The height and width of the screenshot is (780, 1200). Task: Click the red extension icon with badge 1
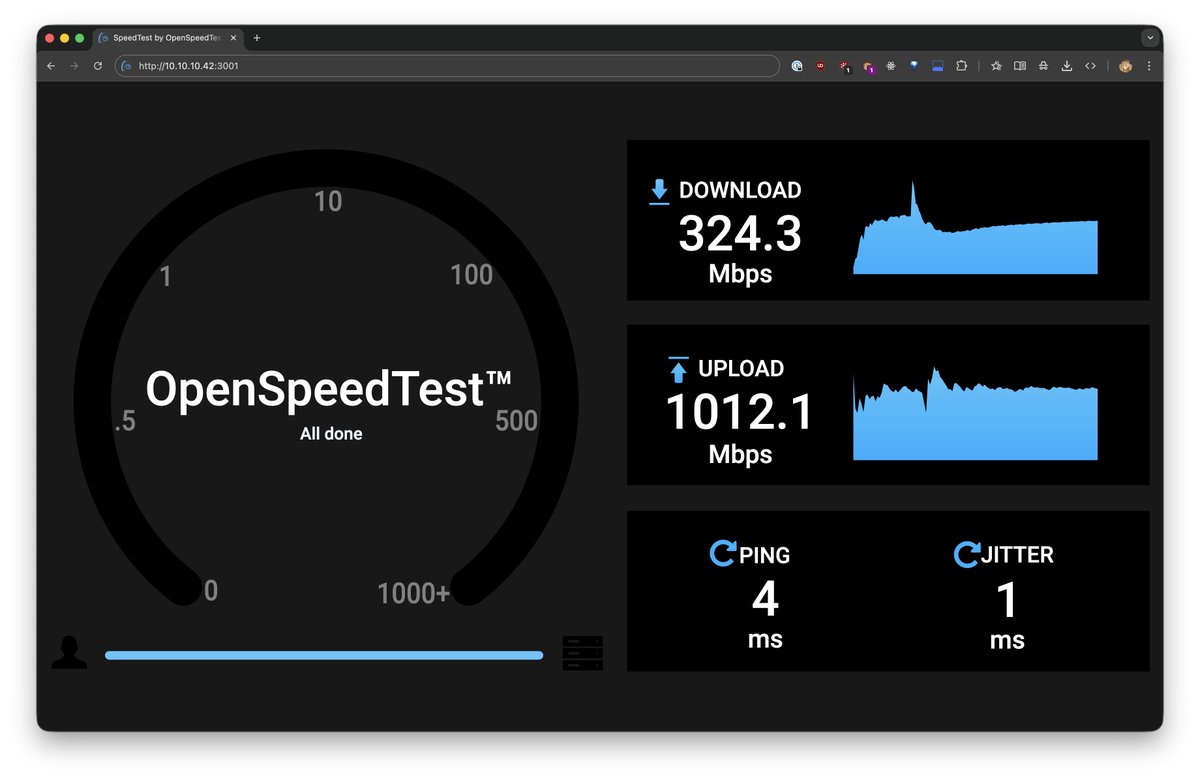point(845,67)
